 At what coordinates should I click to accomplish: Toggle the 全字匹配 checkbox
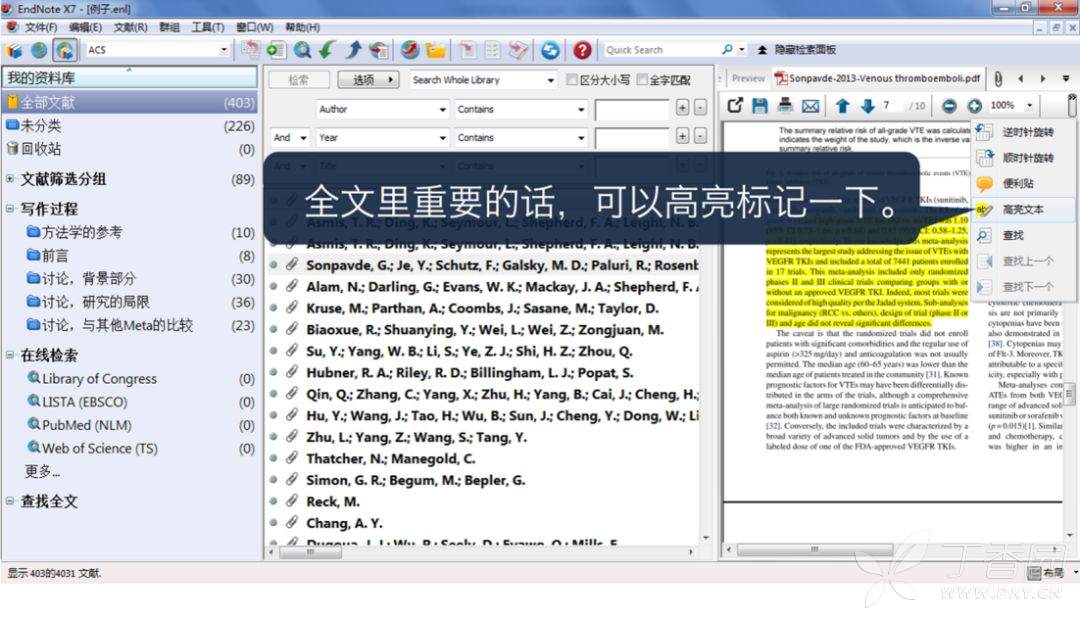coord(641,80)
